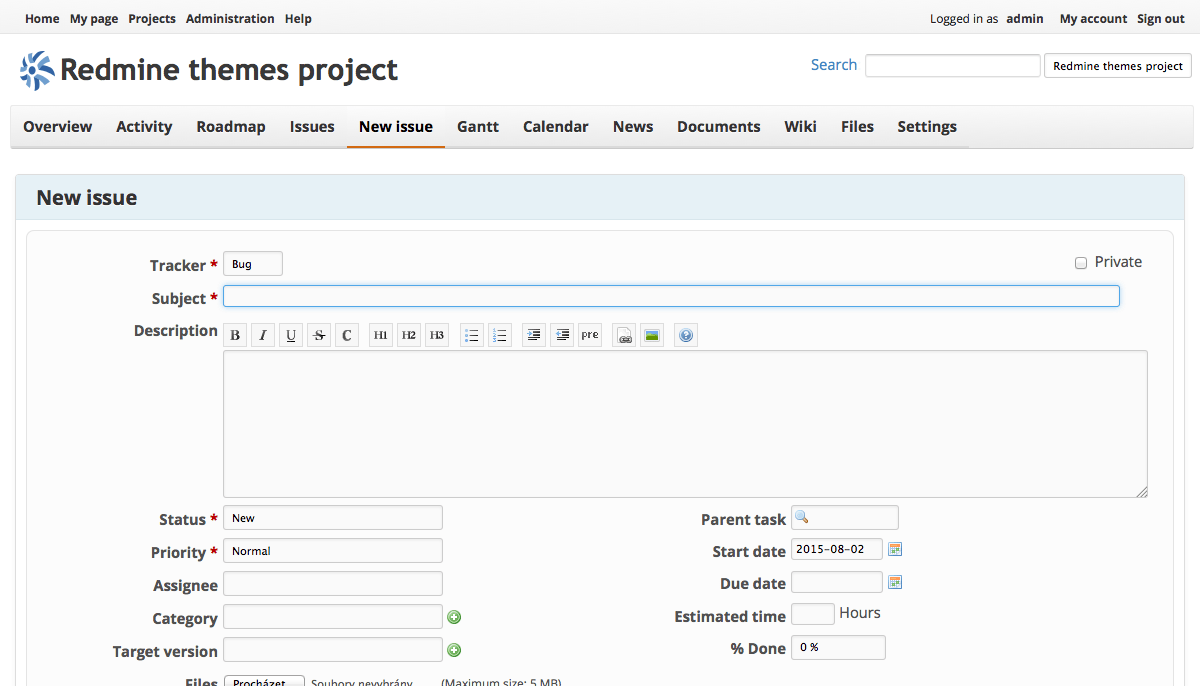Open the Due date calendar picker
The height and width of the screenshot is (686, 1200).
tap(896, 582)
